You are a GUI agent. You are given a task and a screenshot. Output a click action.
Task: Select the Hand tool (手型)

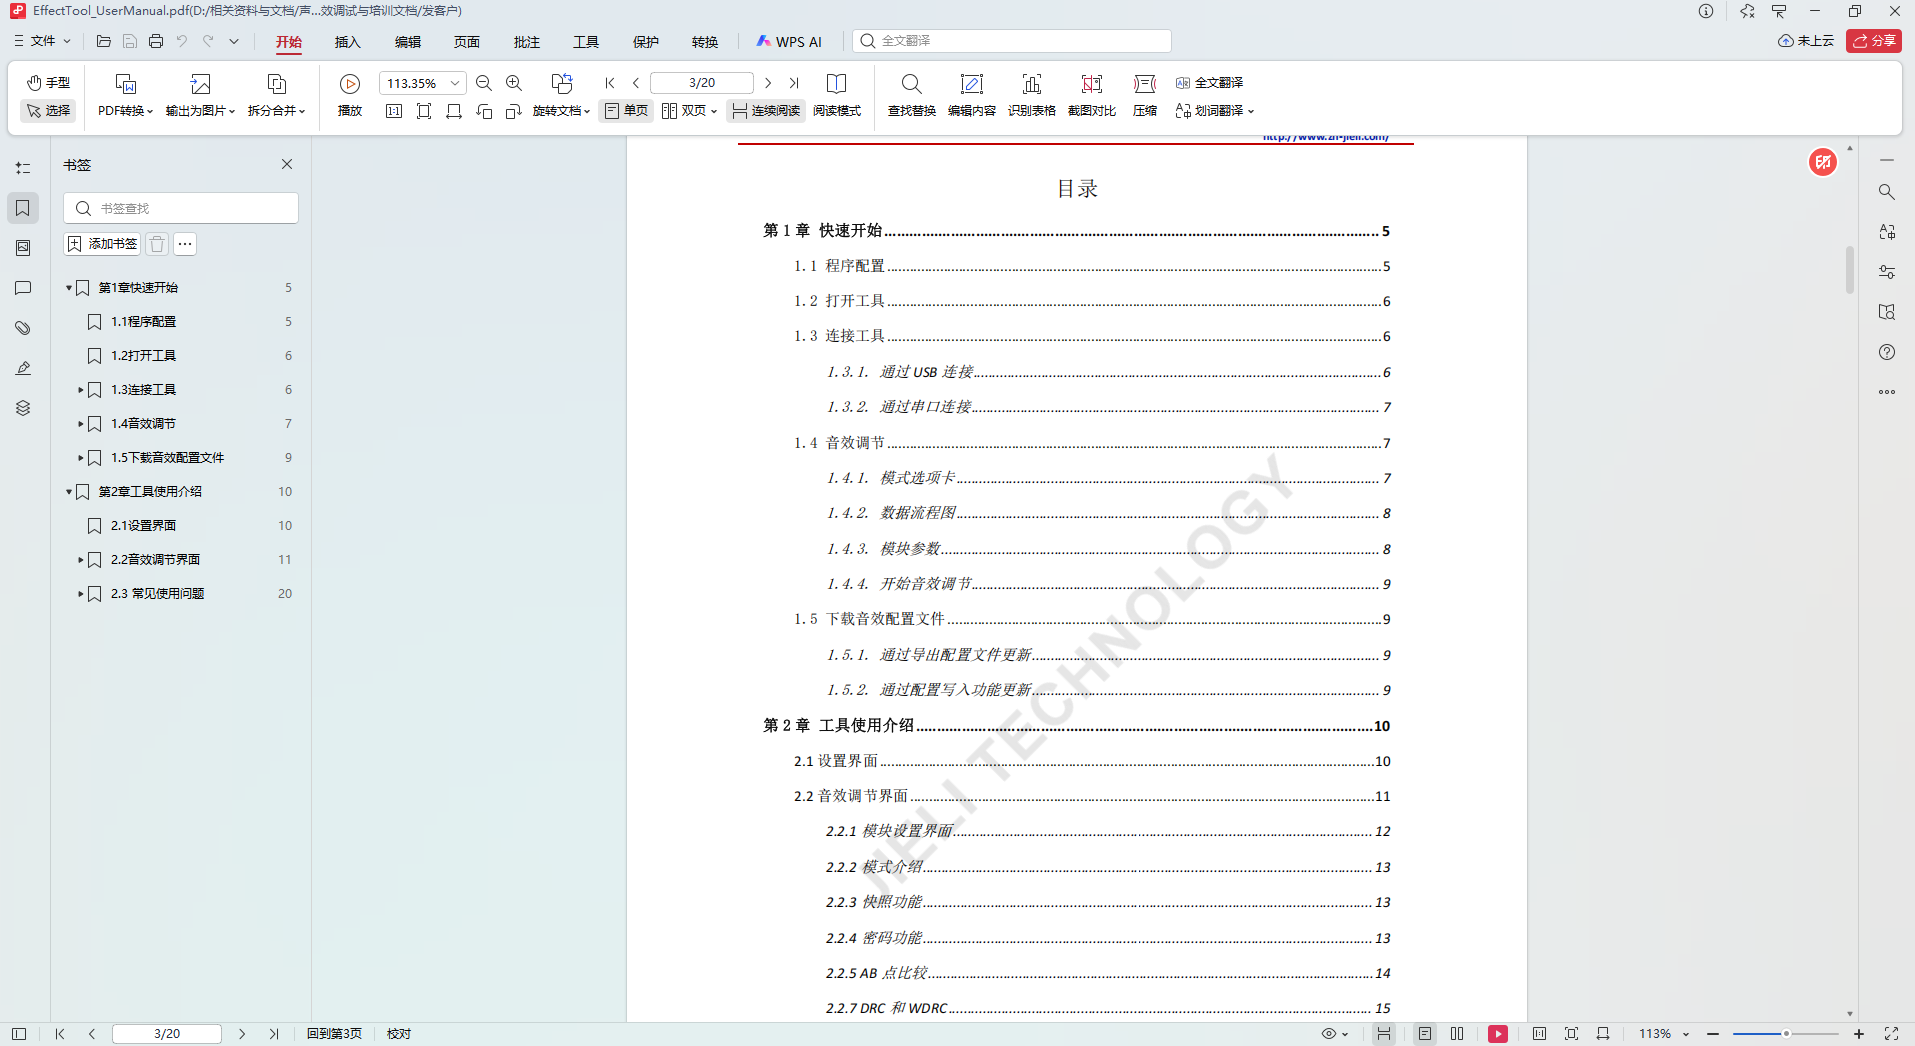(x=48, y=83)
